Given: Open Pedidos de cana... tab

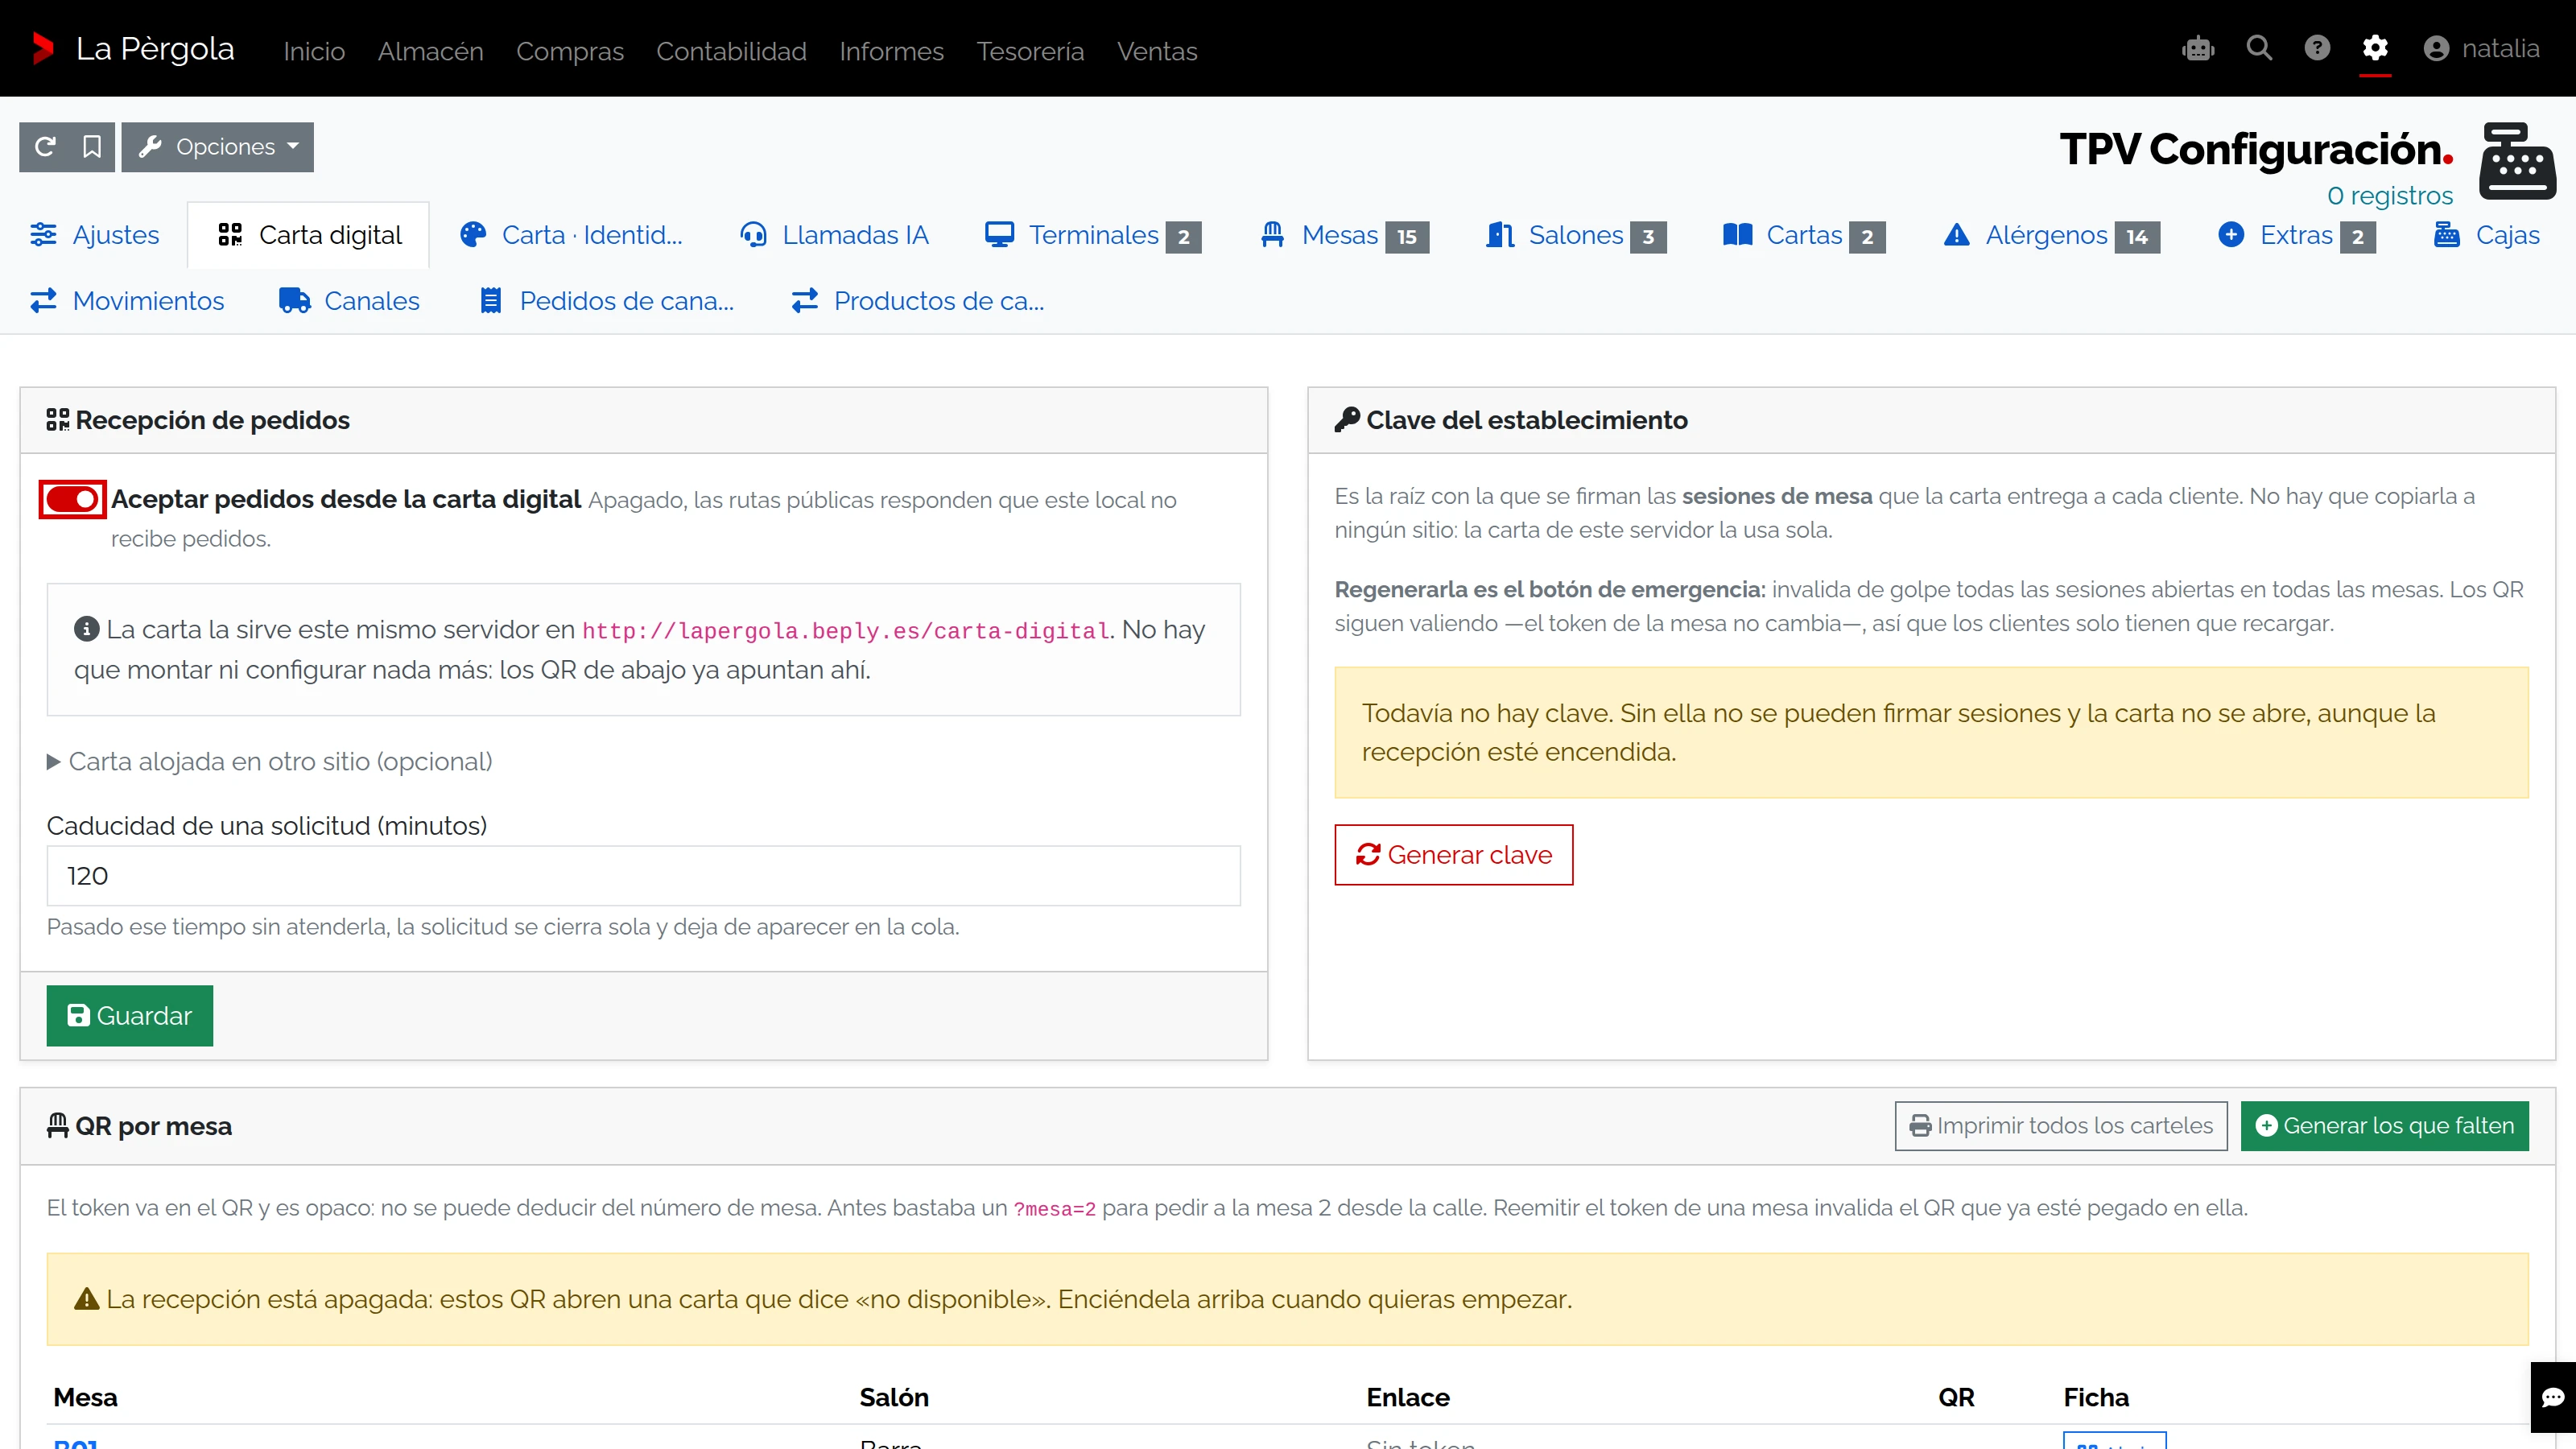Looking at the screenshot, I should 606,301.
